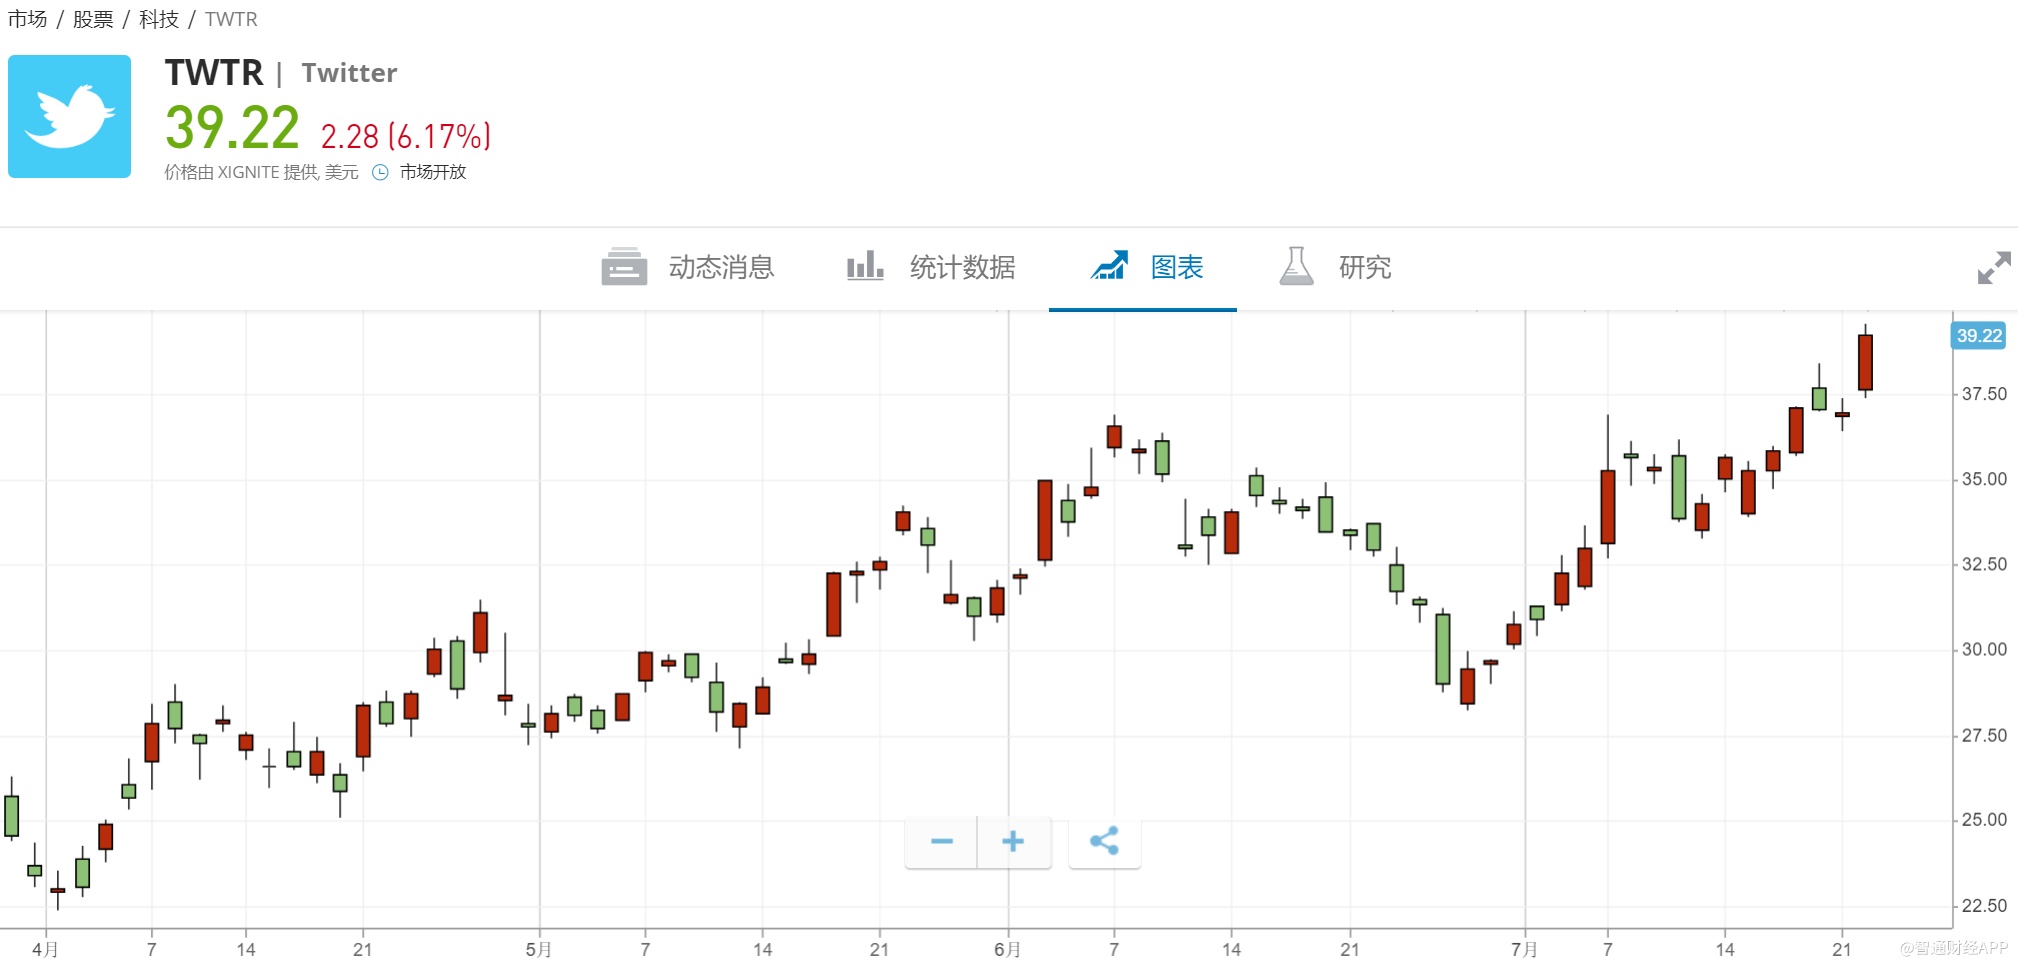
Task: Click the last red candlestick on the chart
Action: (x=1865, y=362)
